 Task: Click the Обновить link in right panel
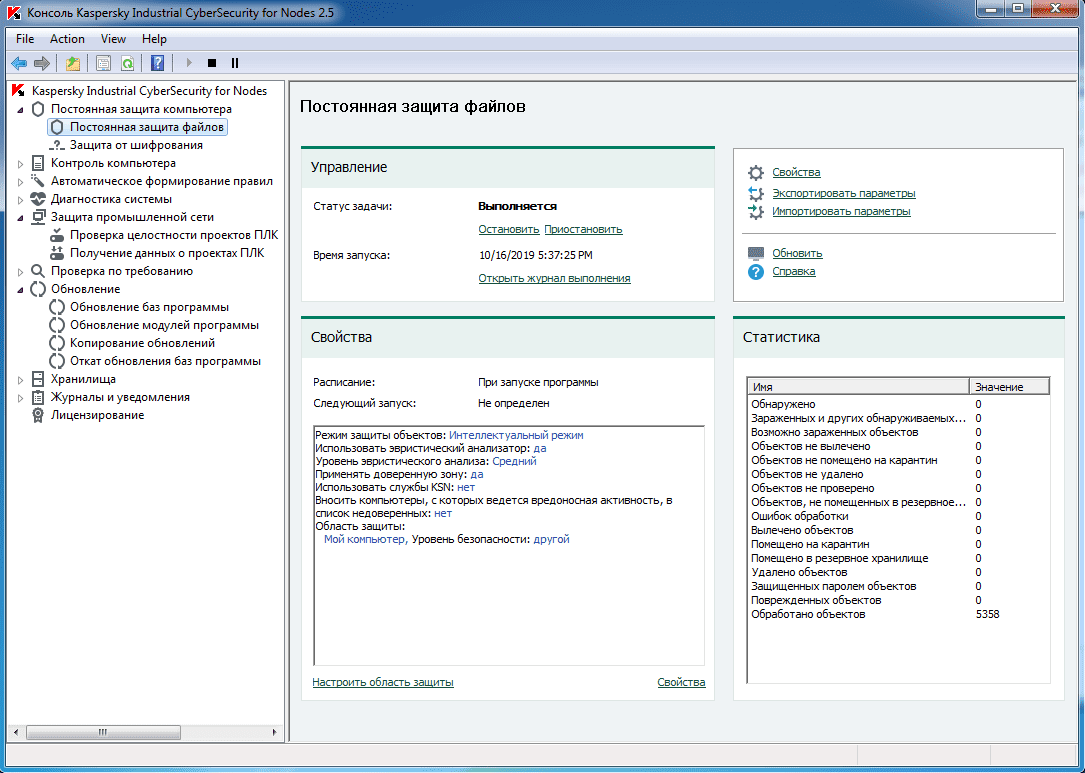pyautogui.click(x=797, y=253)
